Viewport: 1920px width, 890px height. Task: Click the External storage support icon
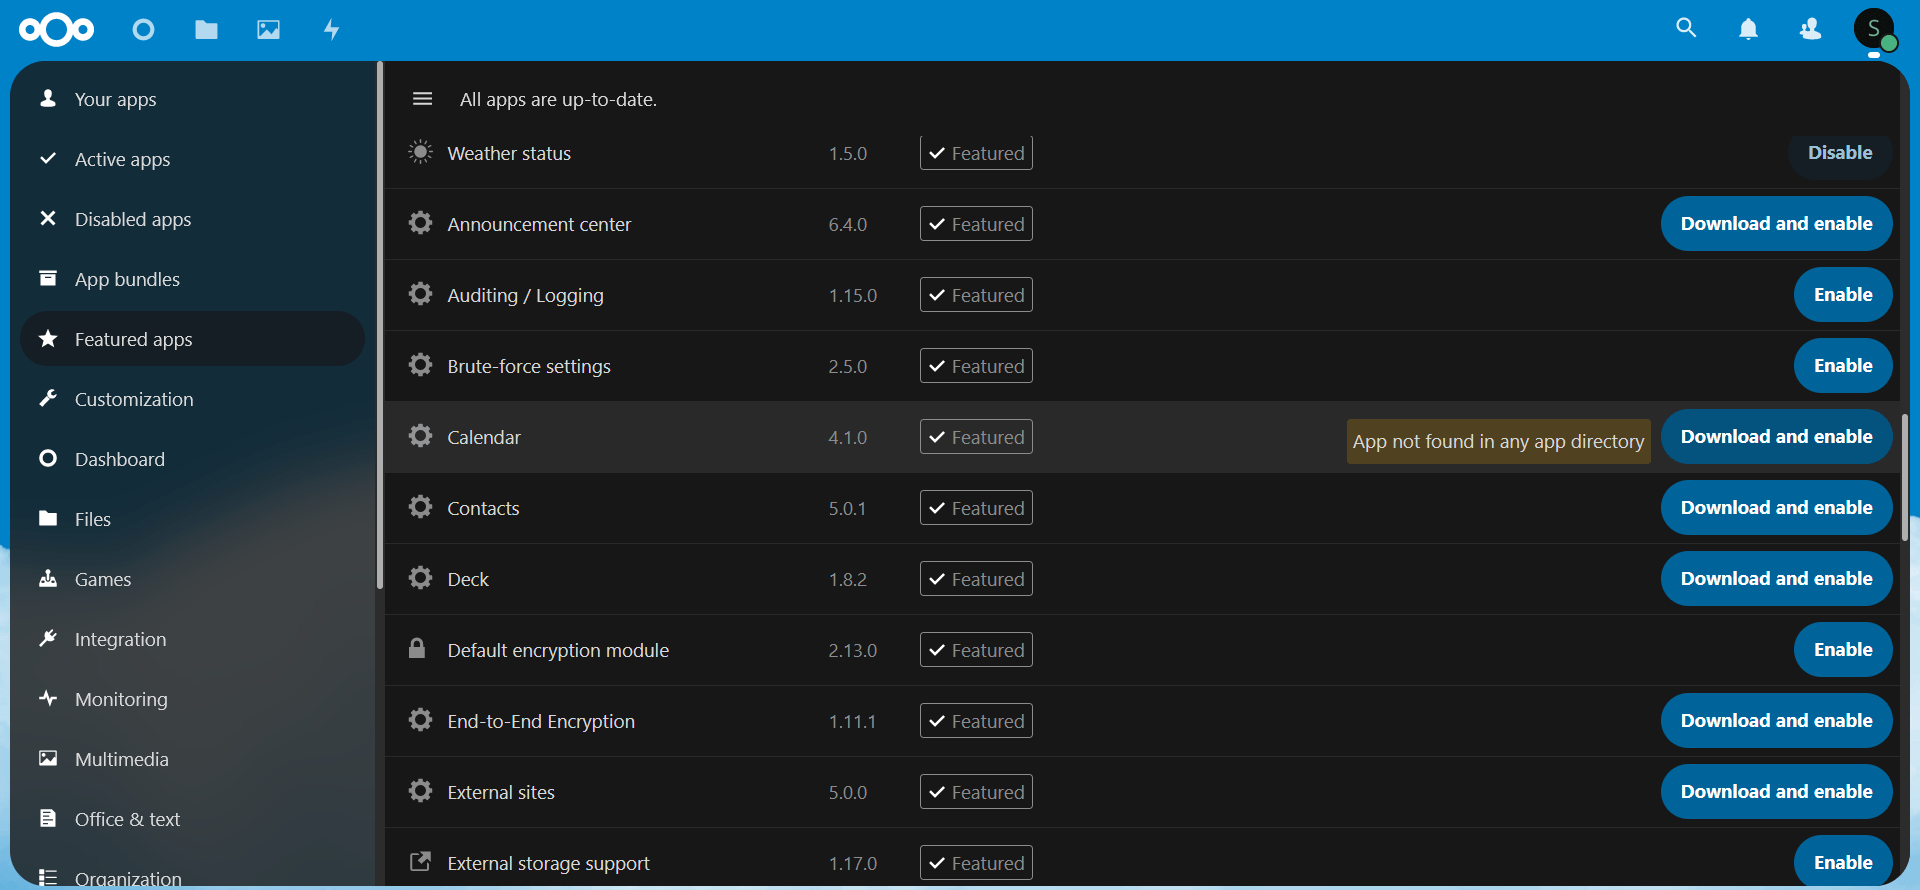pyautogui.click(x=420, y=861)
